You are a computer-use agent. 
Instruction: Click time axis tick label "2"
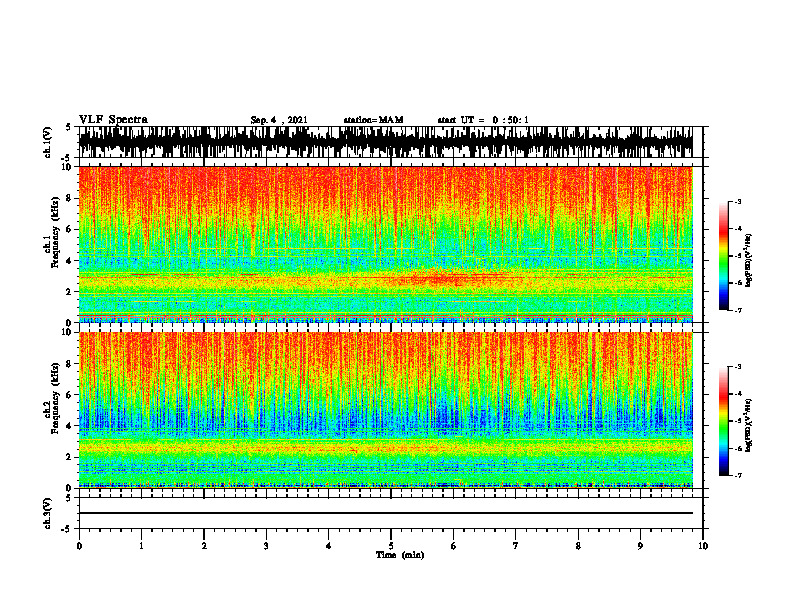click(204, 546)
